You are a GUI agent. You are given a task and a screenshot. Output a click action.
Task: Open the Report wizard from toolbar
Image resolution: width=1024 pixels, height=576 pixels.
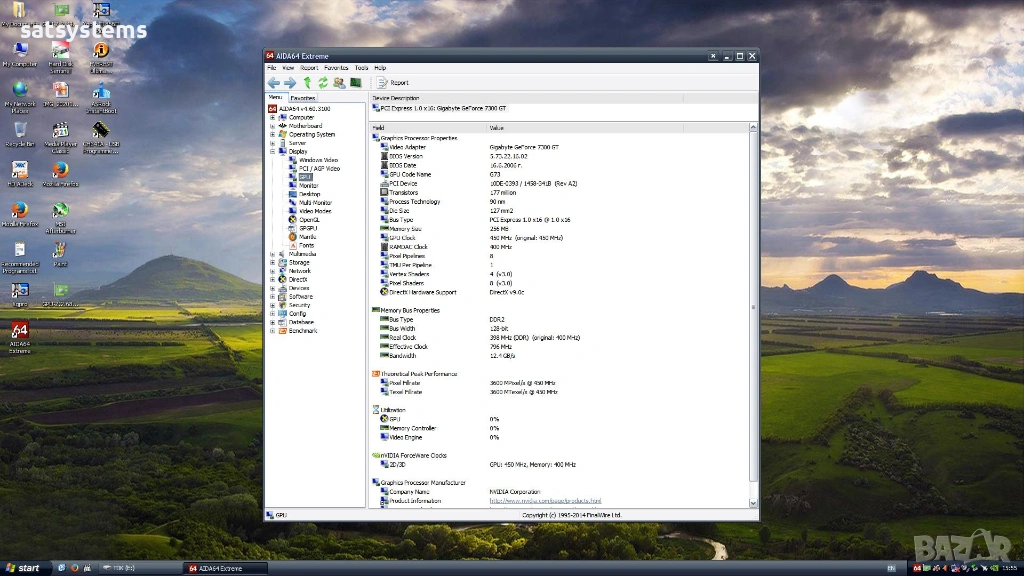[393, 83]
